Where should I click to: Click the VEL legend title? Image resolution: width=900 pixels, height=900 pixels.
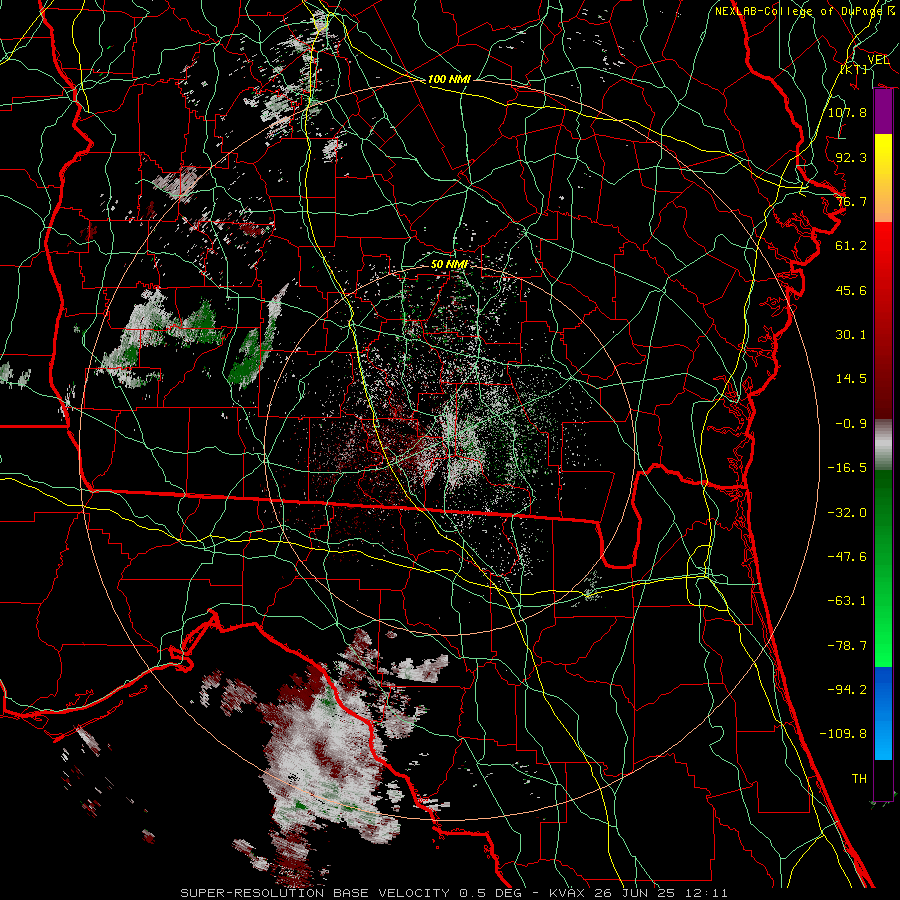tap(878, 60)
